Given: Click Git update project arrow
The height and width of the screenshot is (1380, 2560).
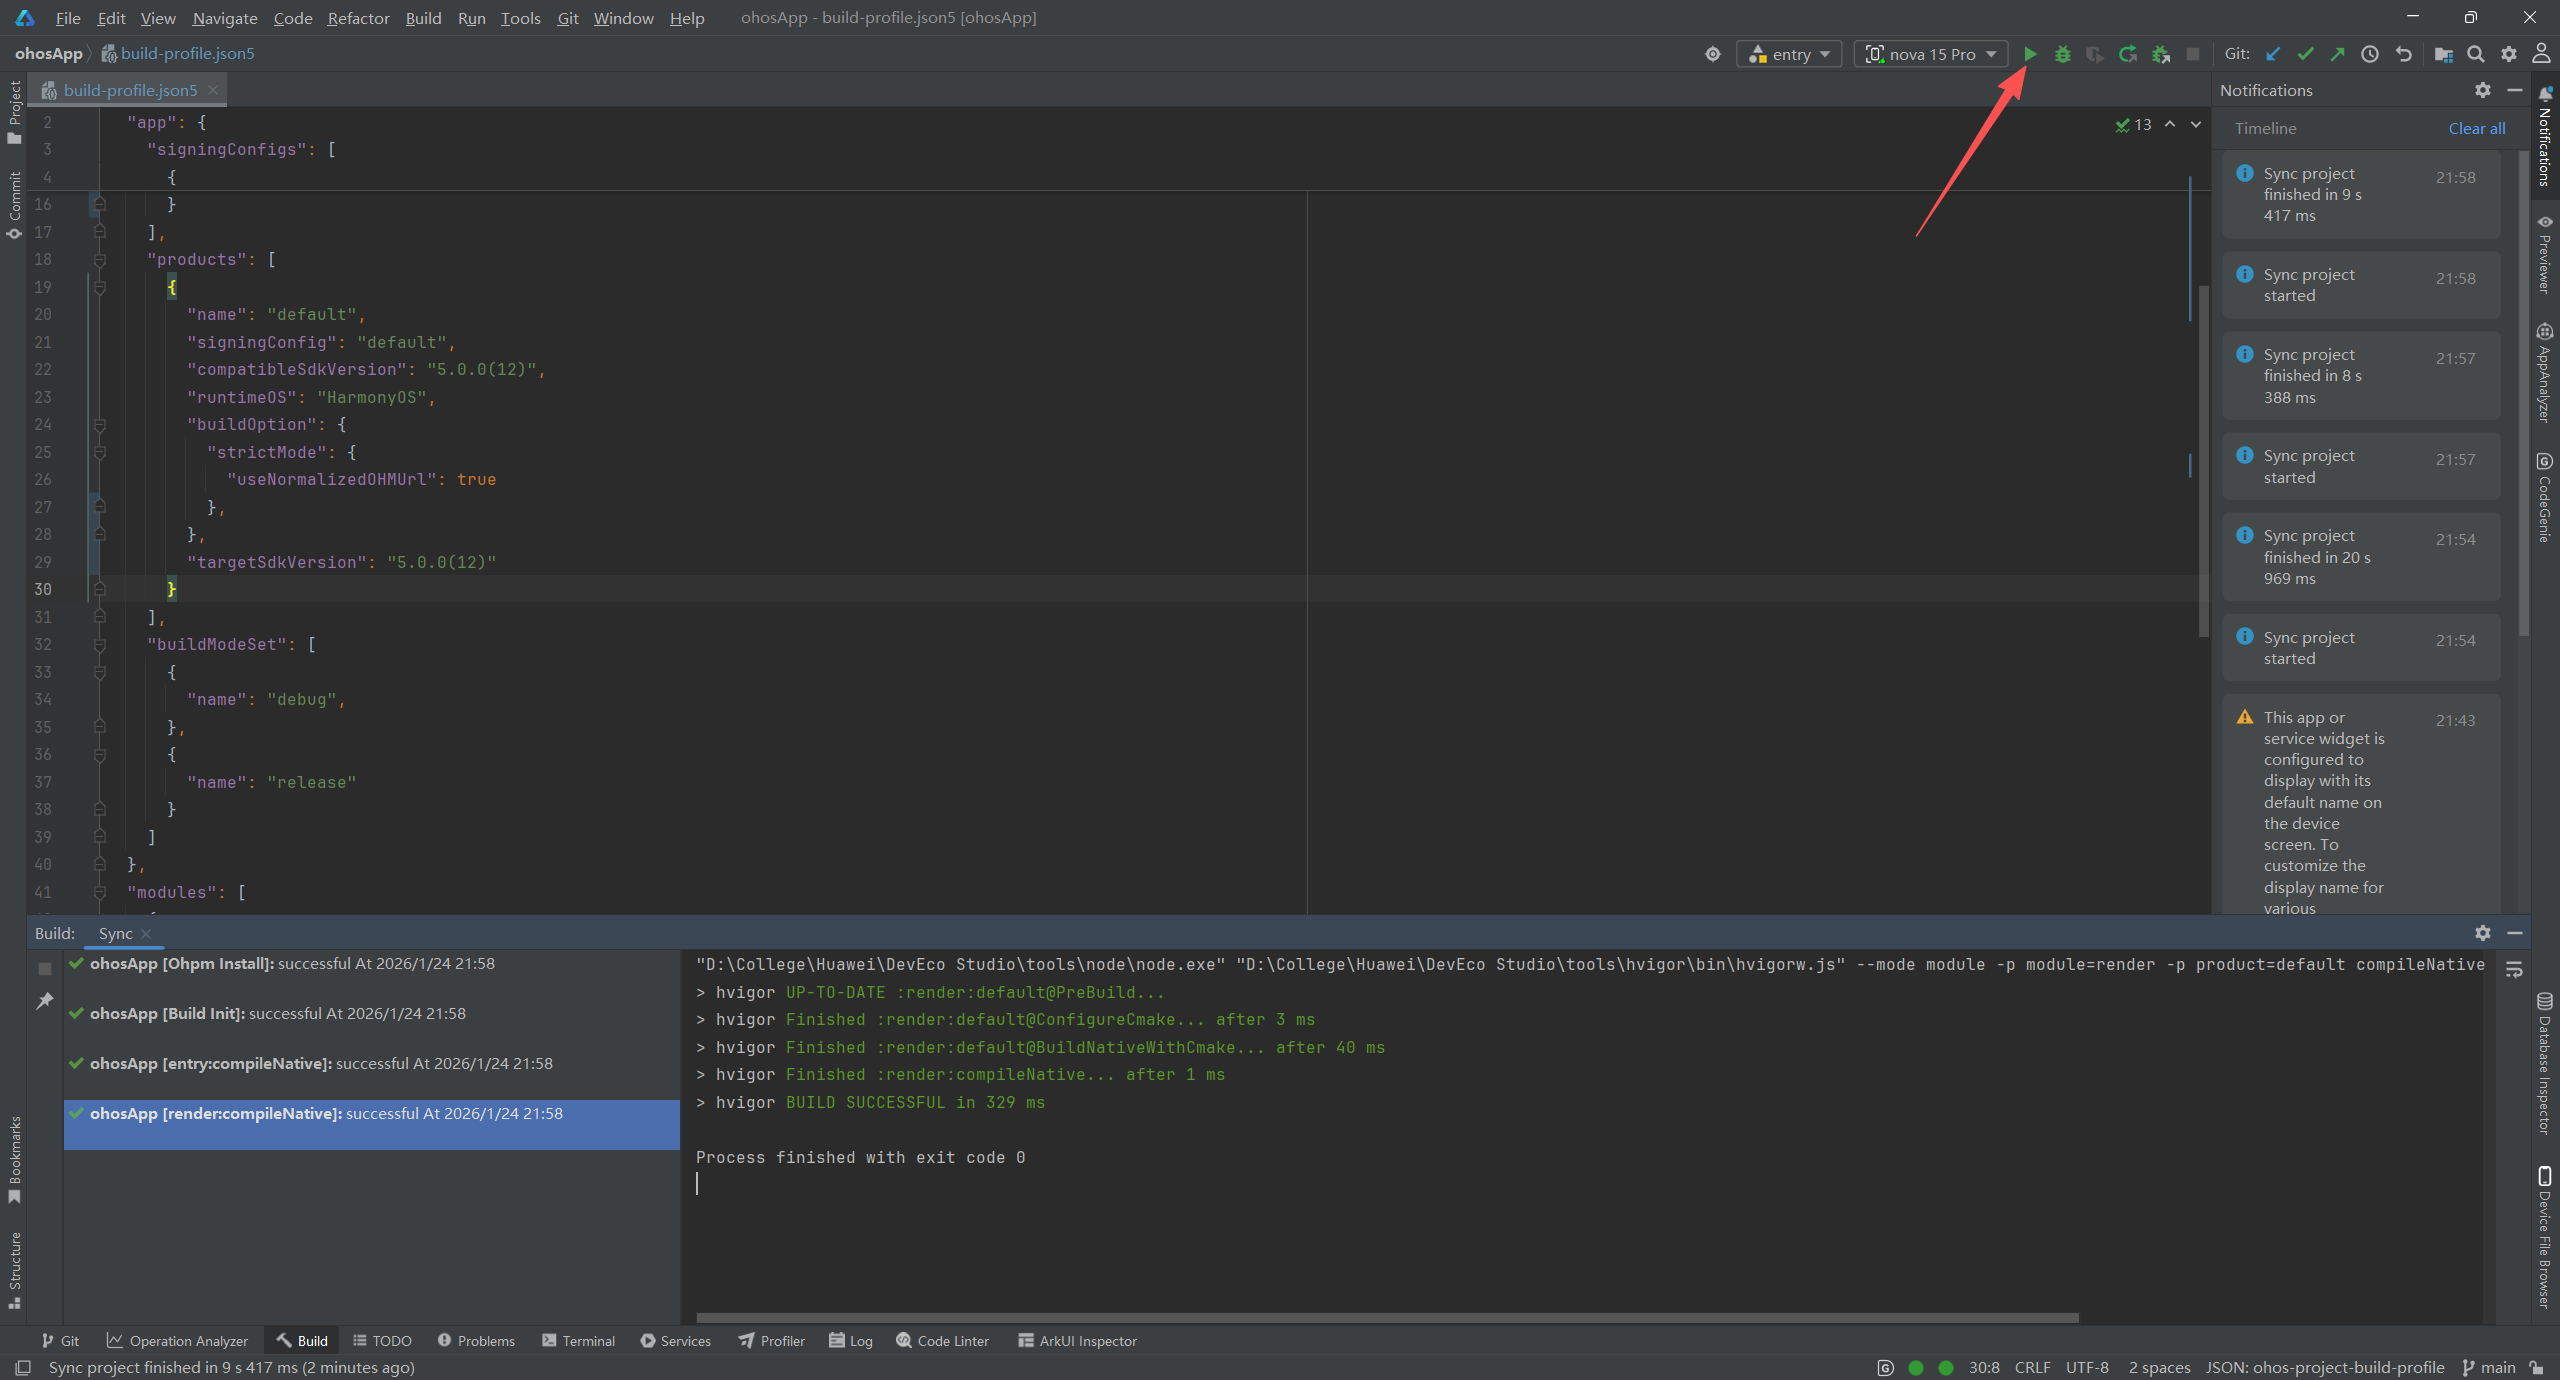Looking at the screenshot, I should pos(2273,54).
